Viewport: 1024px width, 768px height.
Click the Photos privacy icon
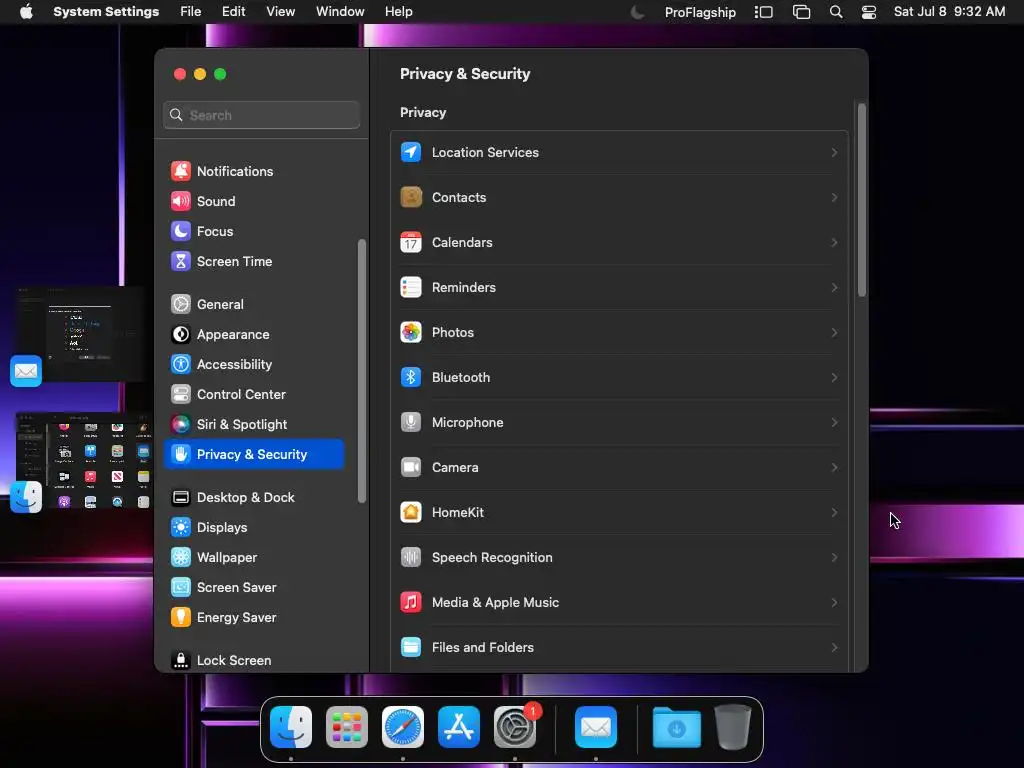tap(411, 332)
